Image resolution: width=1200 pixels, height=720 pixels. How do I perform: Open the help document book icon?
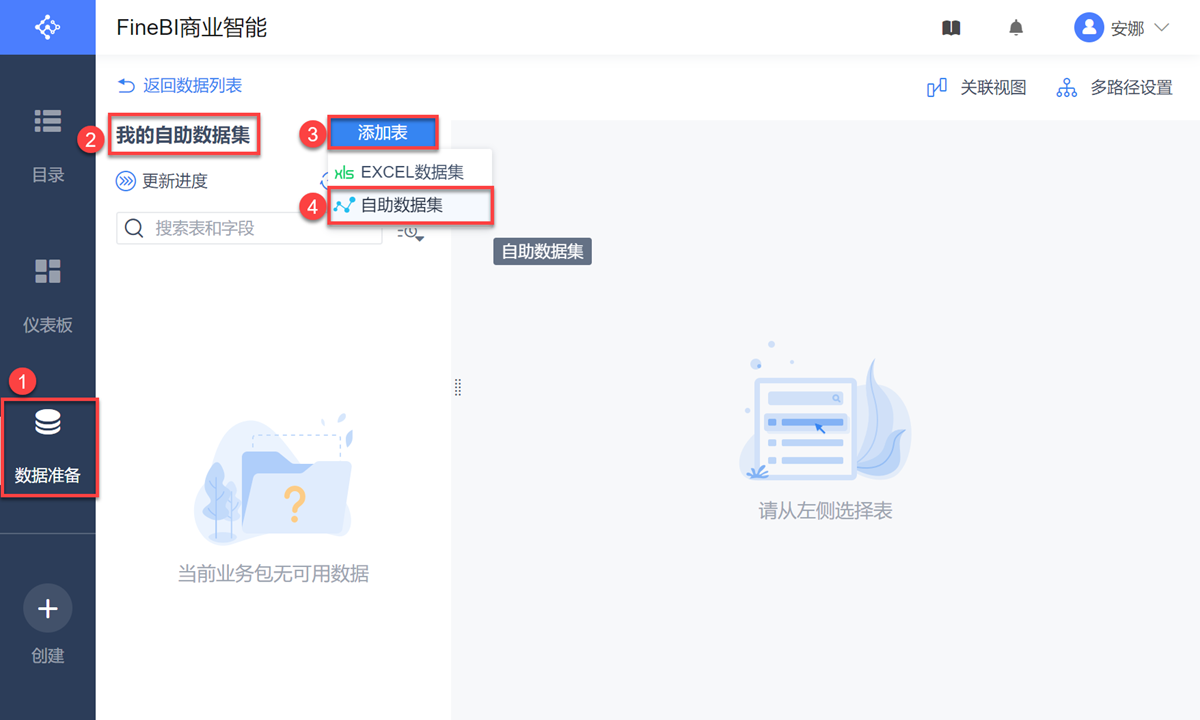click(x=951, y=28)
